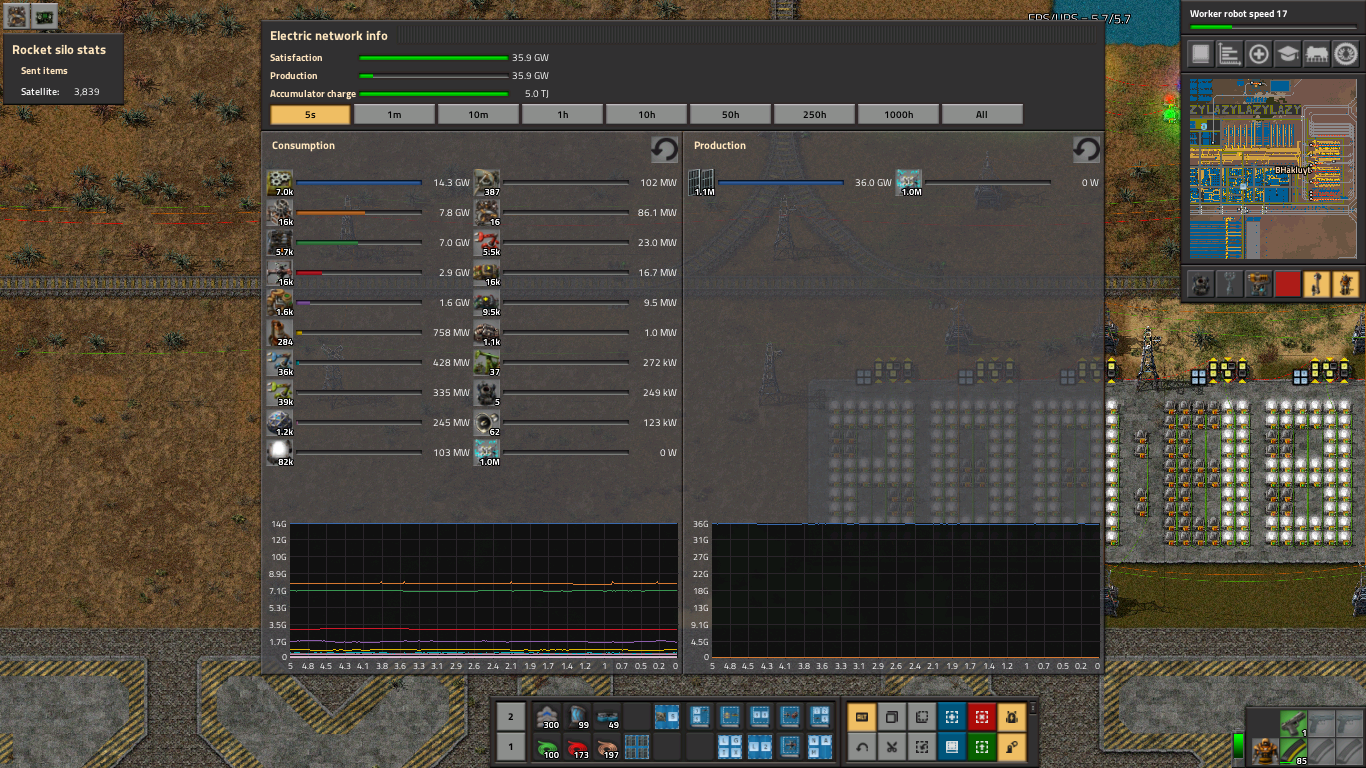Image resolution: width=1366 pixels, height=768 pixels.
Task: Toggle the personal roboport button
Action: pos(1010,716)
